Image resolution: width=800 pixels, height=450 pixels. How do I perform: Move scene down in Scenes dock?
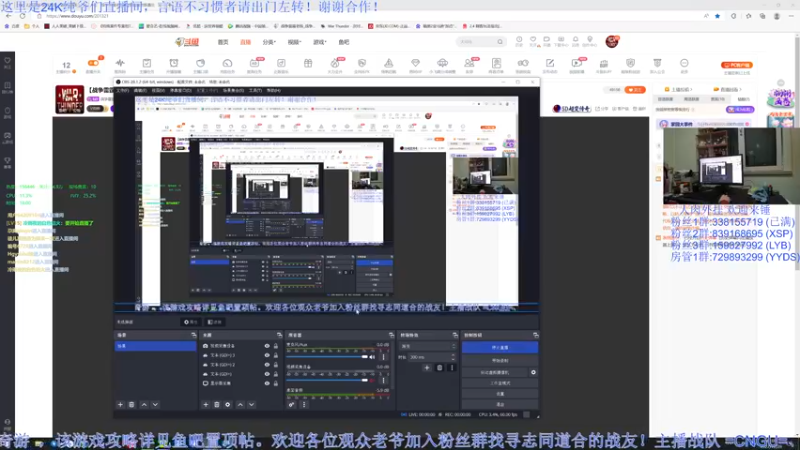(155, 405)
